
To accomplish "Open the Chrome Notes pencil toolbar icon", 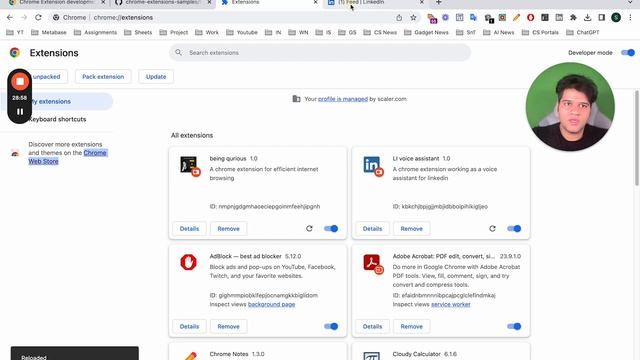I will 516,18.
